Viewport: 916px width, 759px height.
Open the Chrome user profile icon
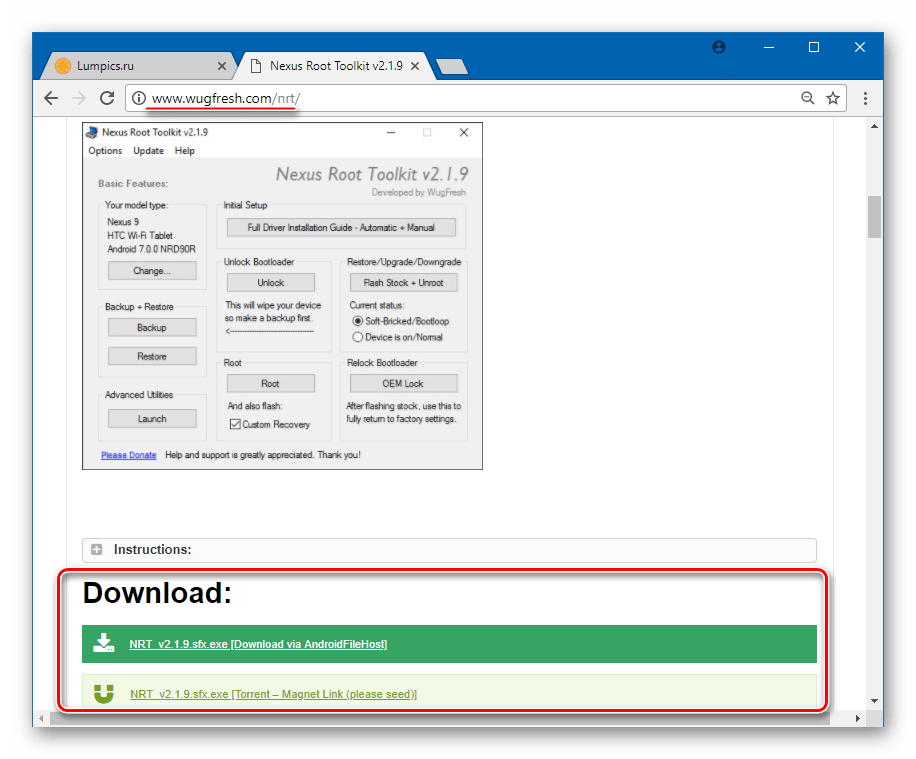coord(719,47)
